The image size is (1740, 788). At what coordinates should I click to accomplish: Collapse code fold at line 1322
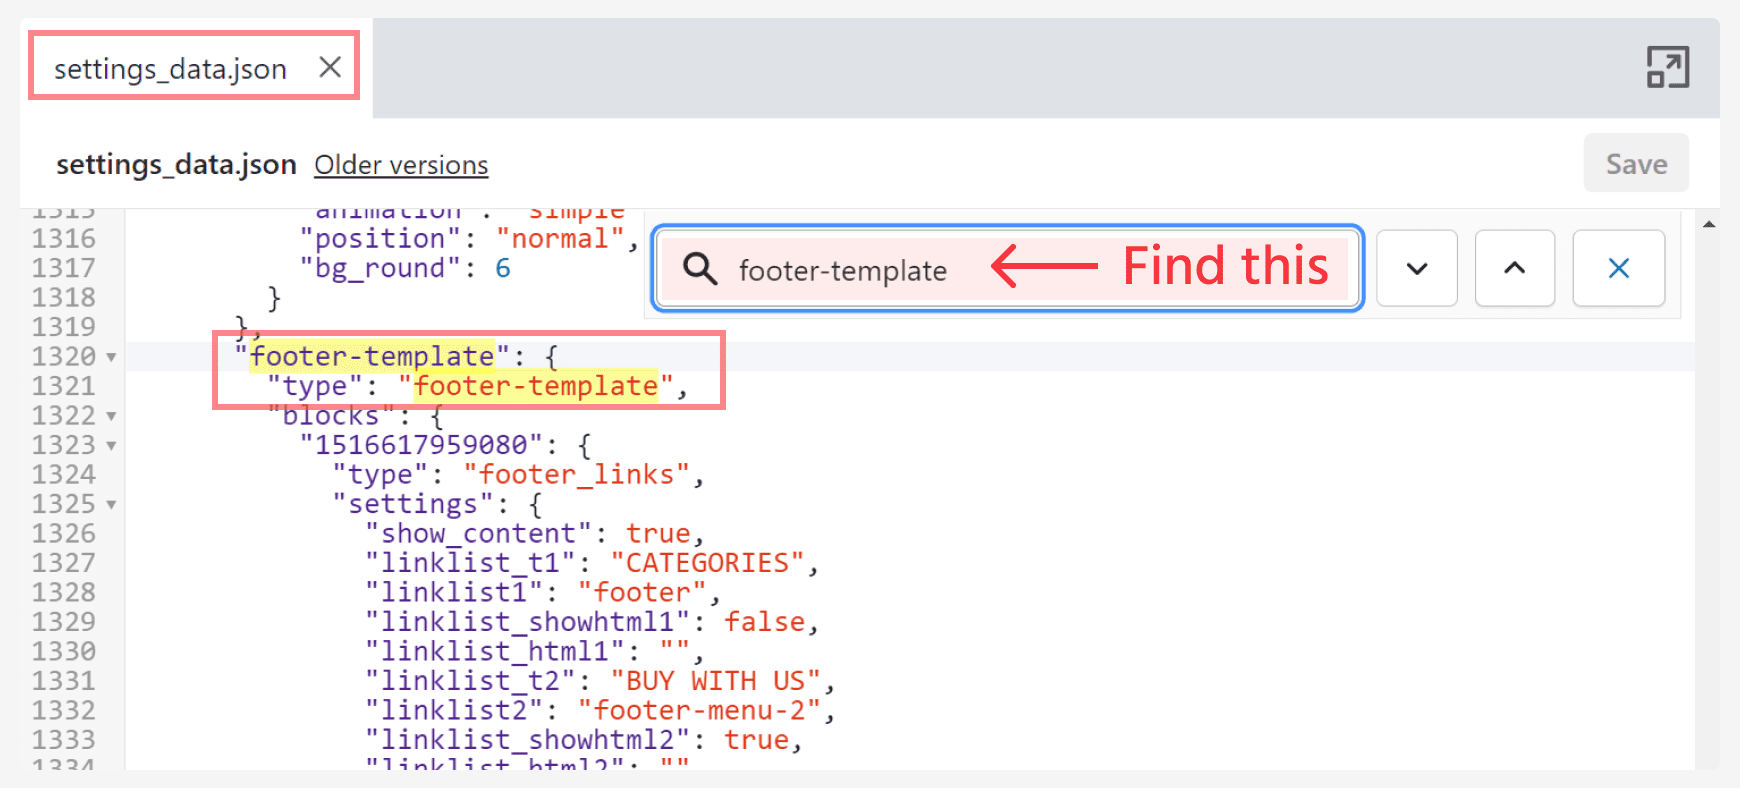111,416
